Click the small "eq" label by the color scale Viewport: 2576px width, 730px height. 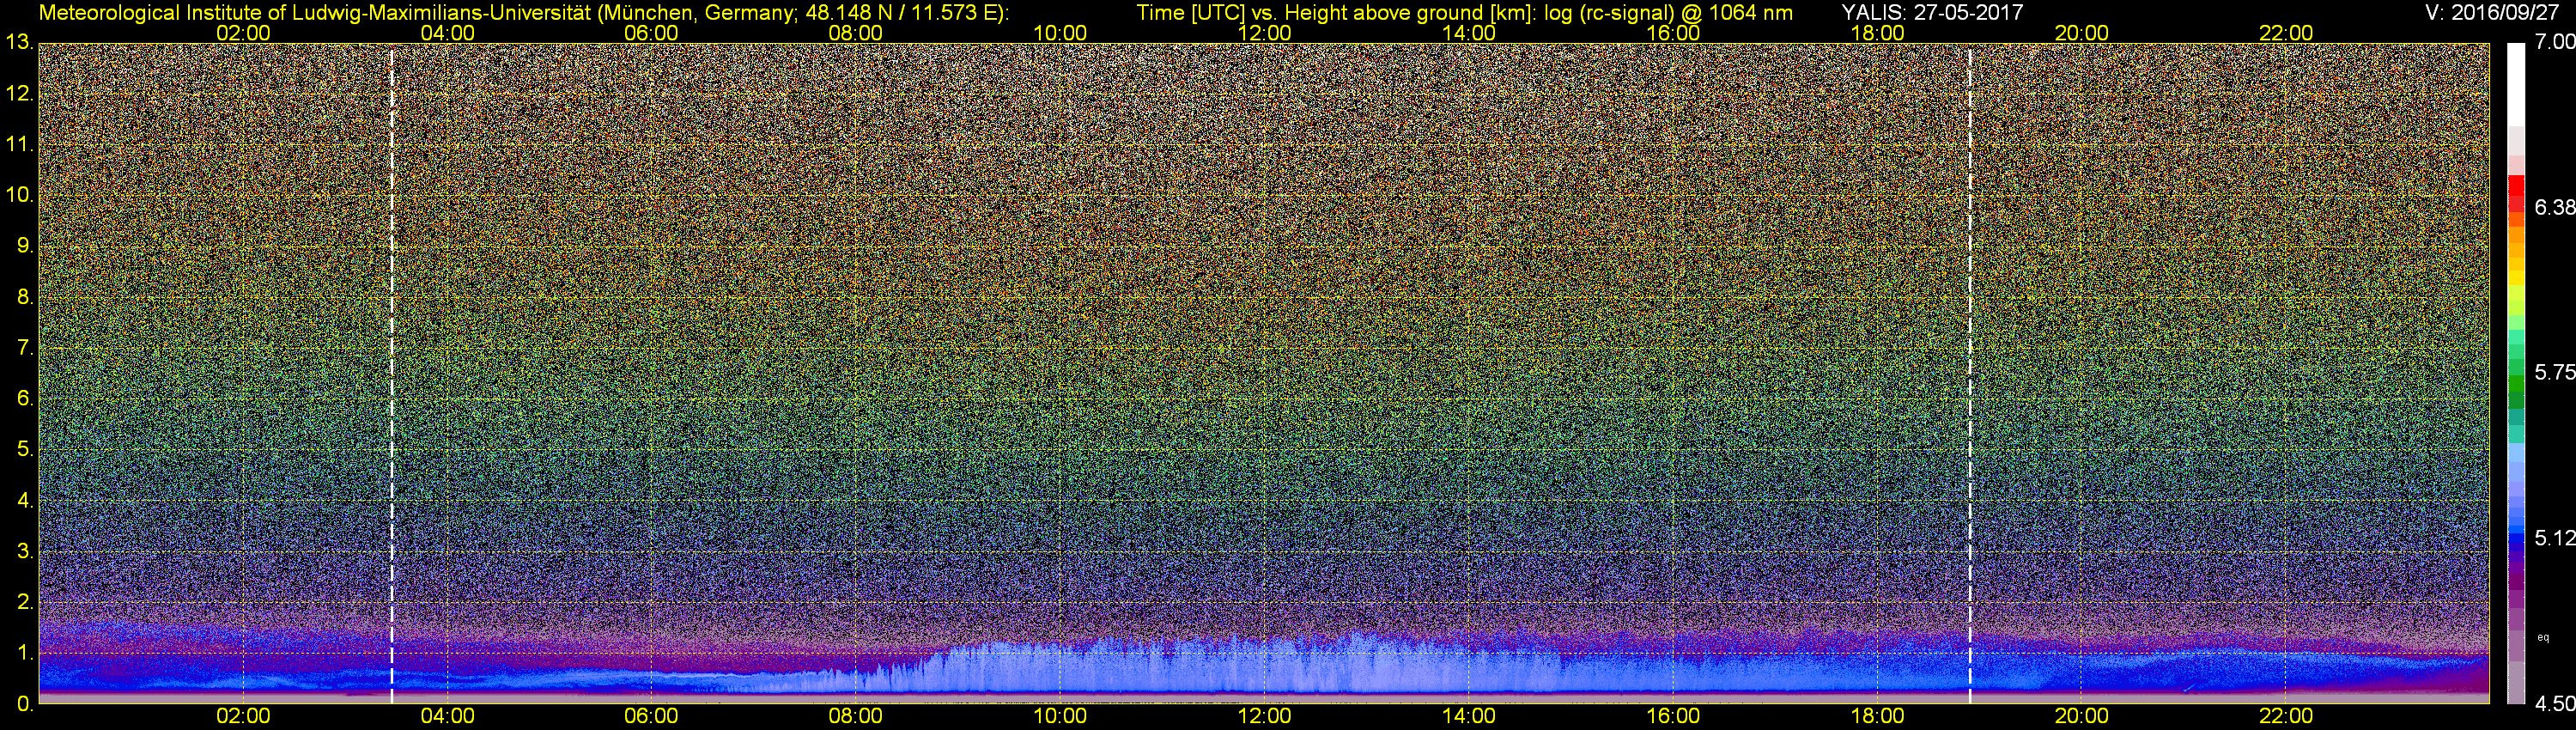click(2543, 637)
